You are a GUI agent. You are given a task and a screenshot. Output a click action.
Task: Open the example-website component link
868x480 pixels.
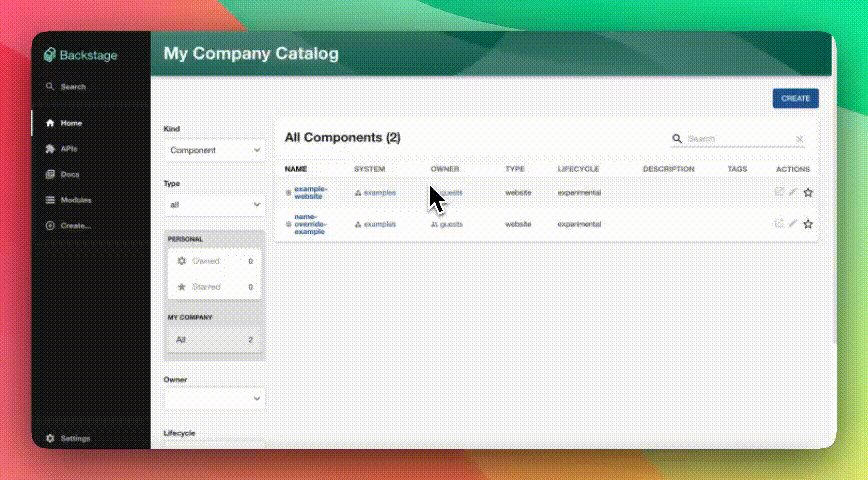(310, 193)
